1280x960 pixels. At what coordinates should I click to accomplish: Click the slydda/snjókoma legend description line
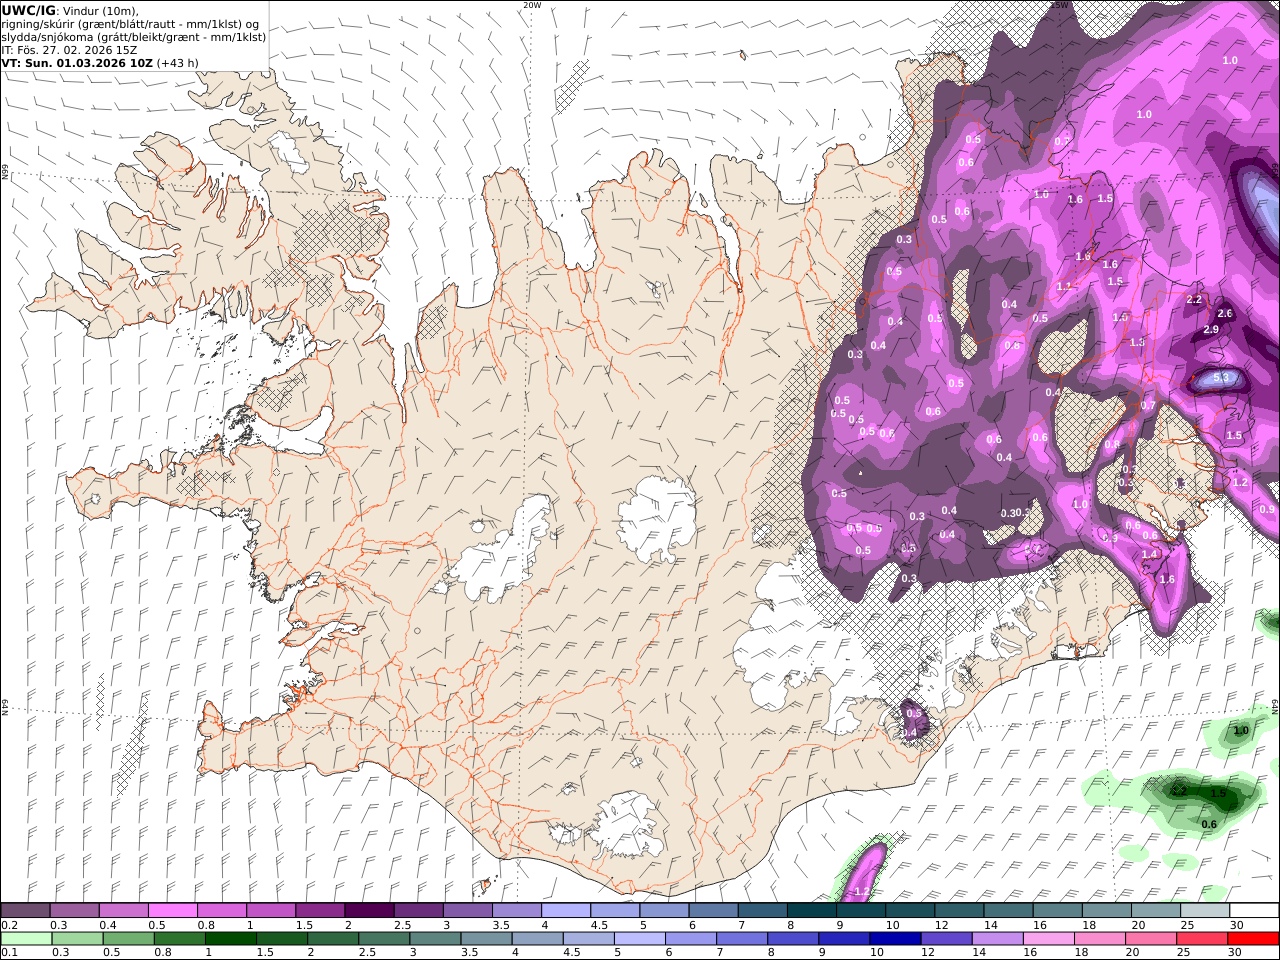point(134,37)
